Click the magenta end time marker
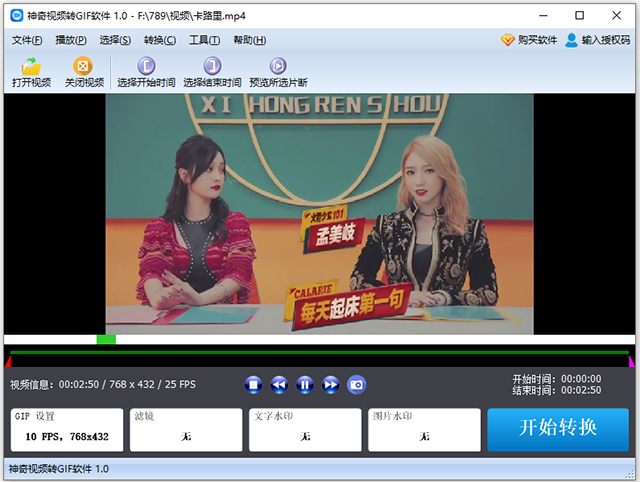The width and height of the screenshot is (640, 482). tap(631, 361)
